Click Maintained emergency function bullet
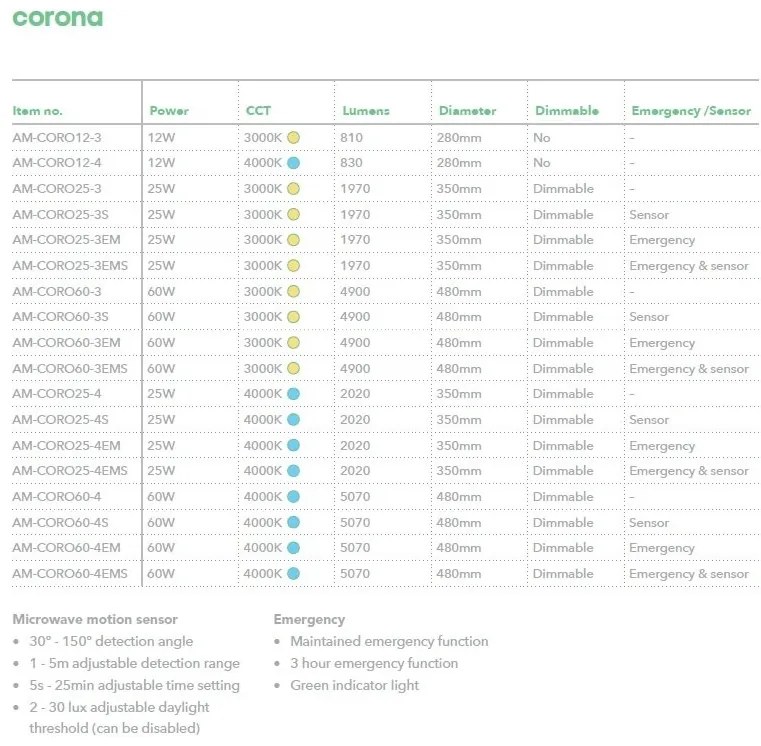 click(x=389, y=641)
